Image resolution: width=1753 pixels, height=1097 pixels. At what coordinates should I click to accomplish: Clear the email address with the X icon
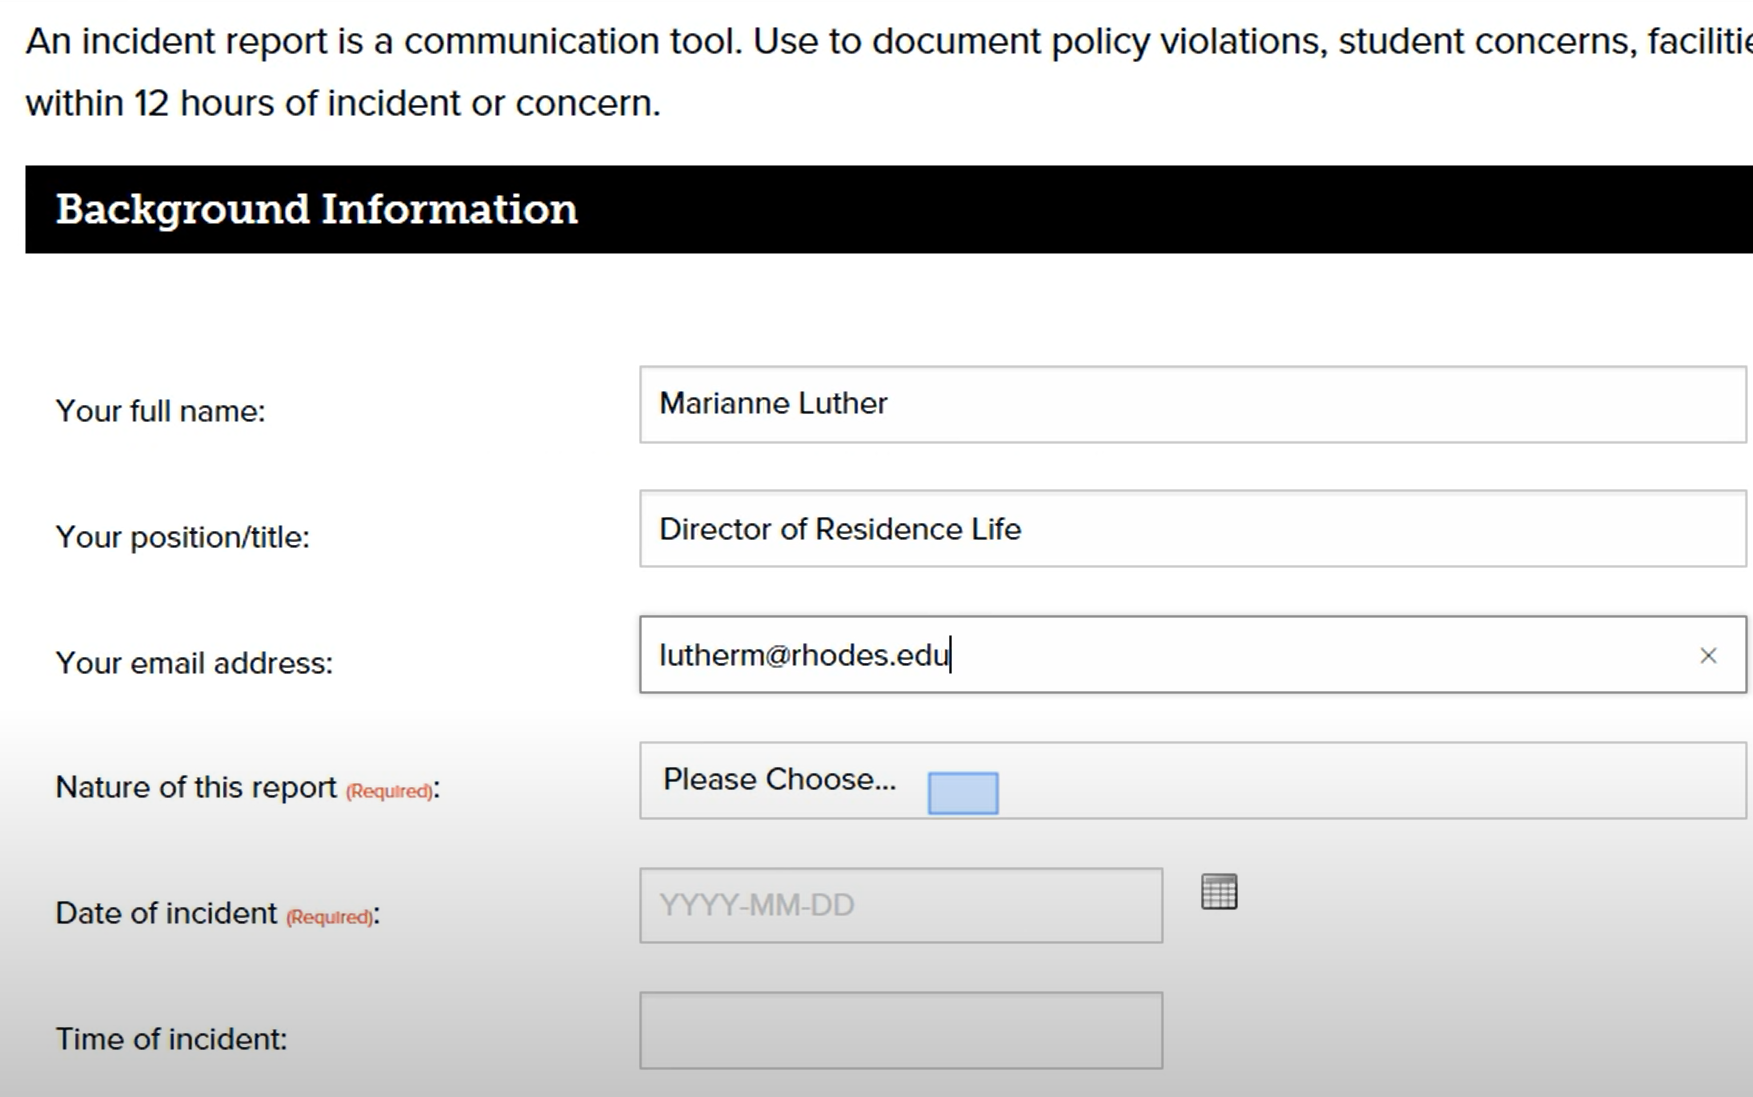1707,656
